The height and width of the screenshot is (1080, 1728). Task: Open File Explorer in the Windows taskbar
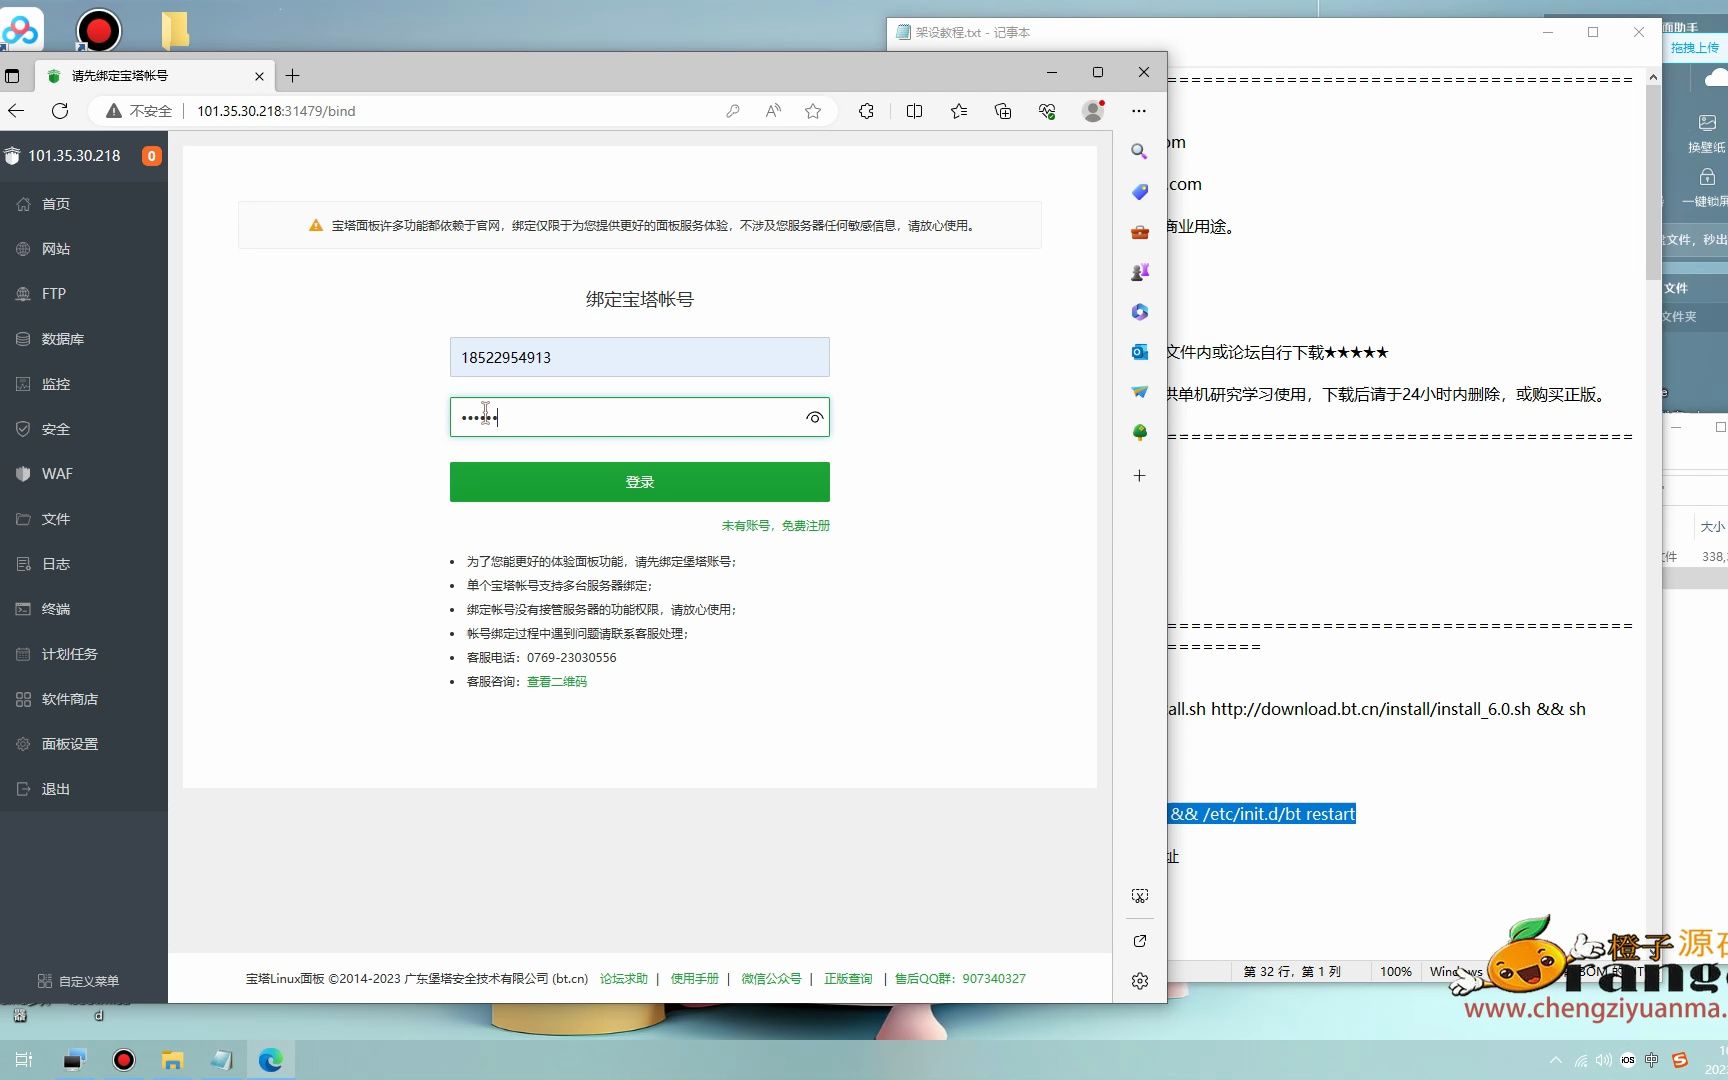coord(173,1060)
